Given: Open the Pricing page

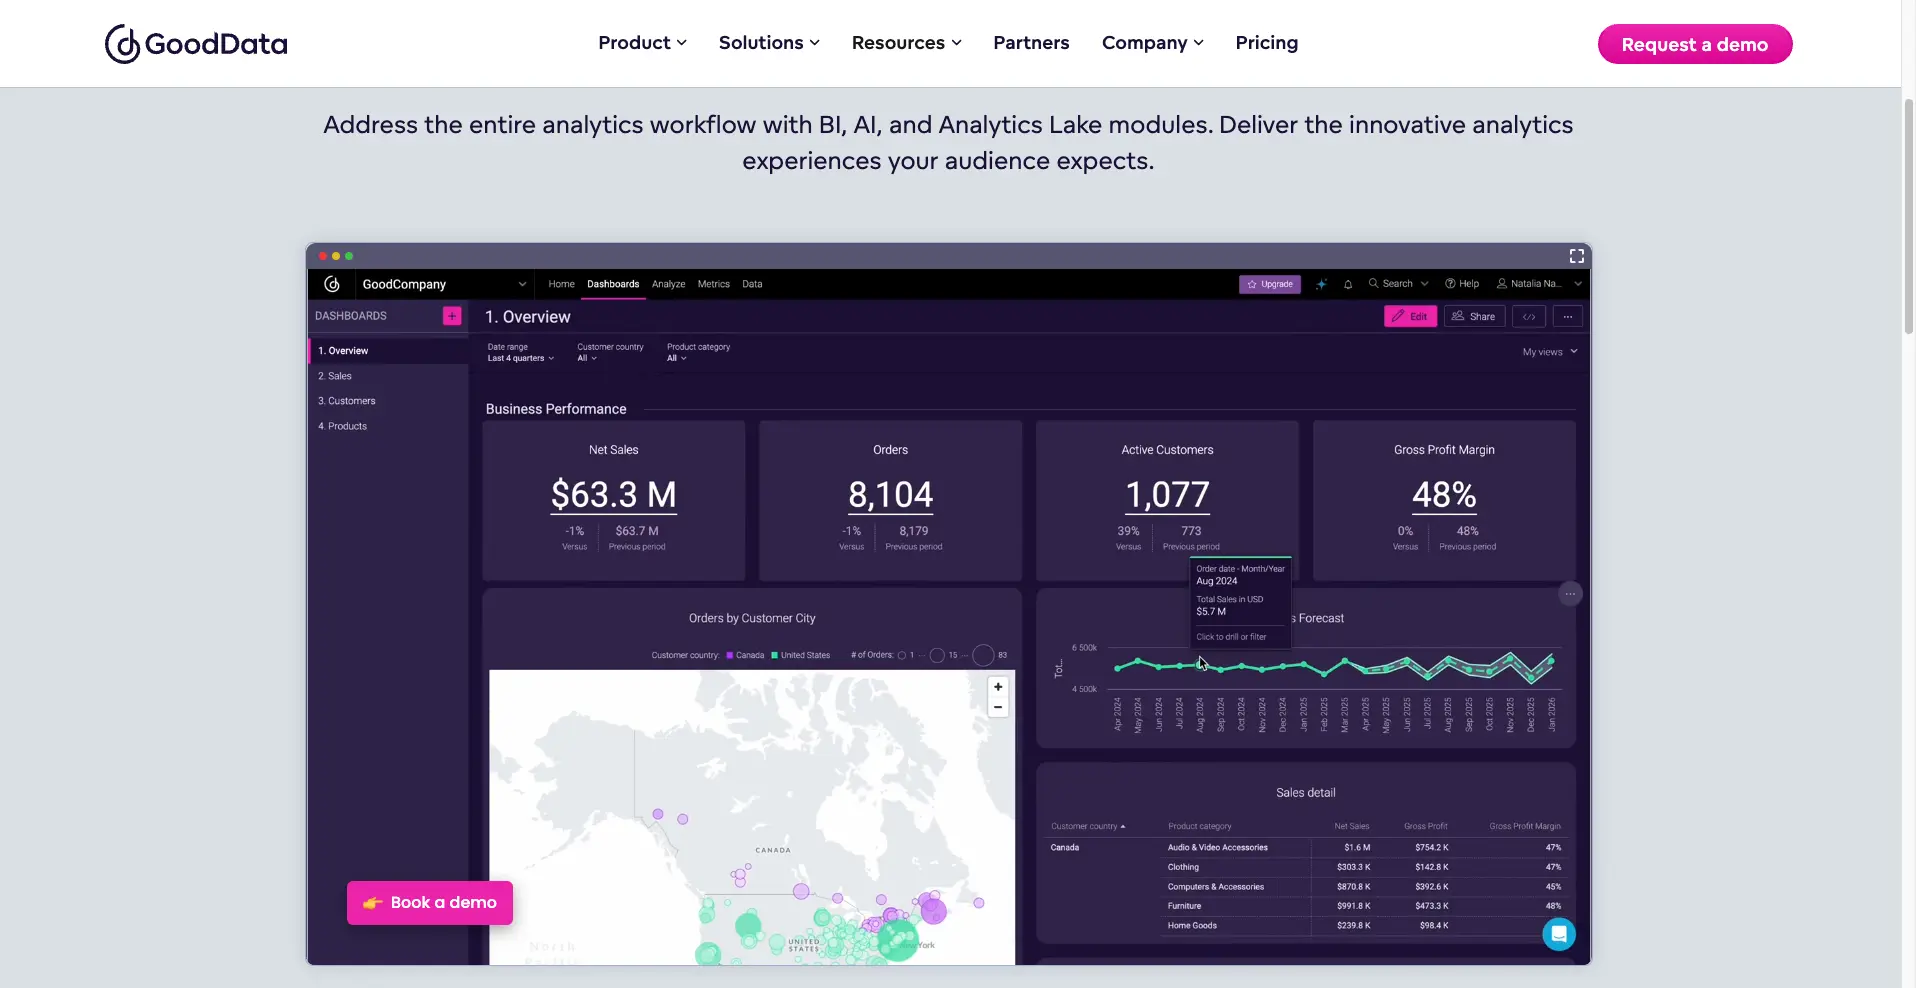Looking at the screenshot, I should 1266,43.
